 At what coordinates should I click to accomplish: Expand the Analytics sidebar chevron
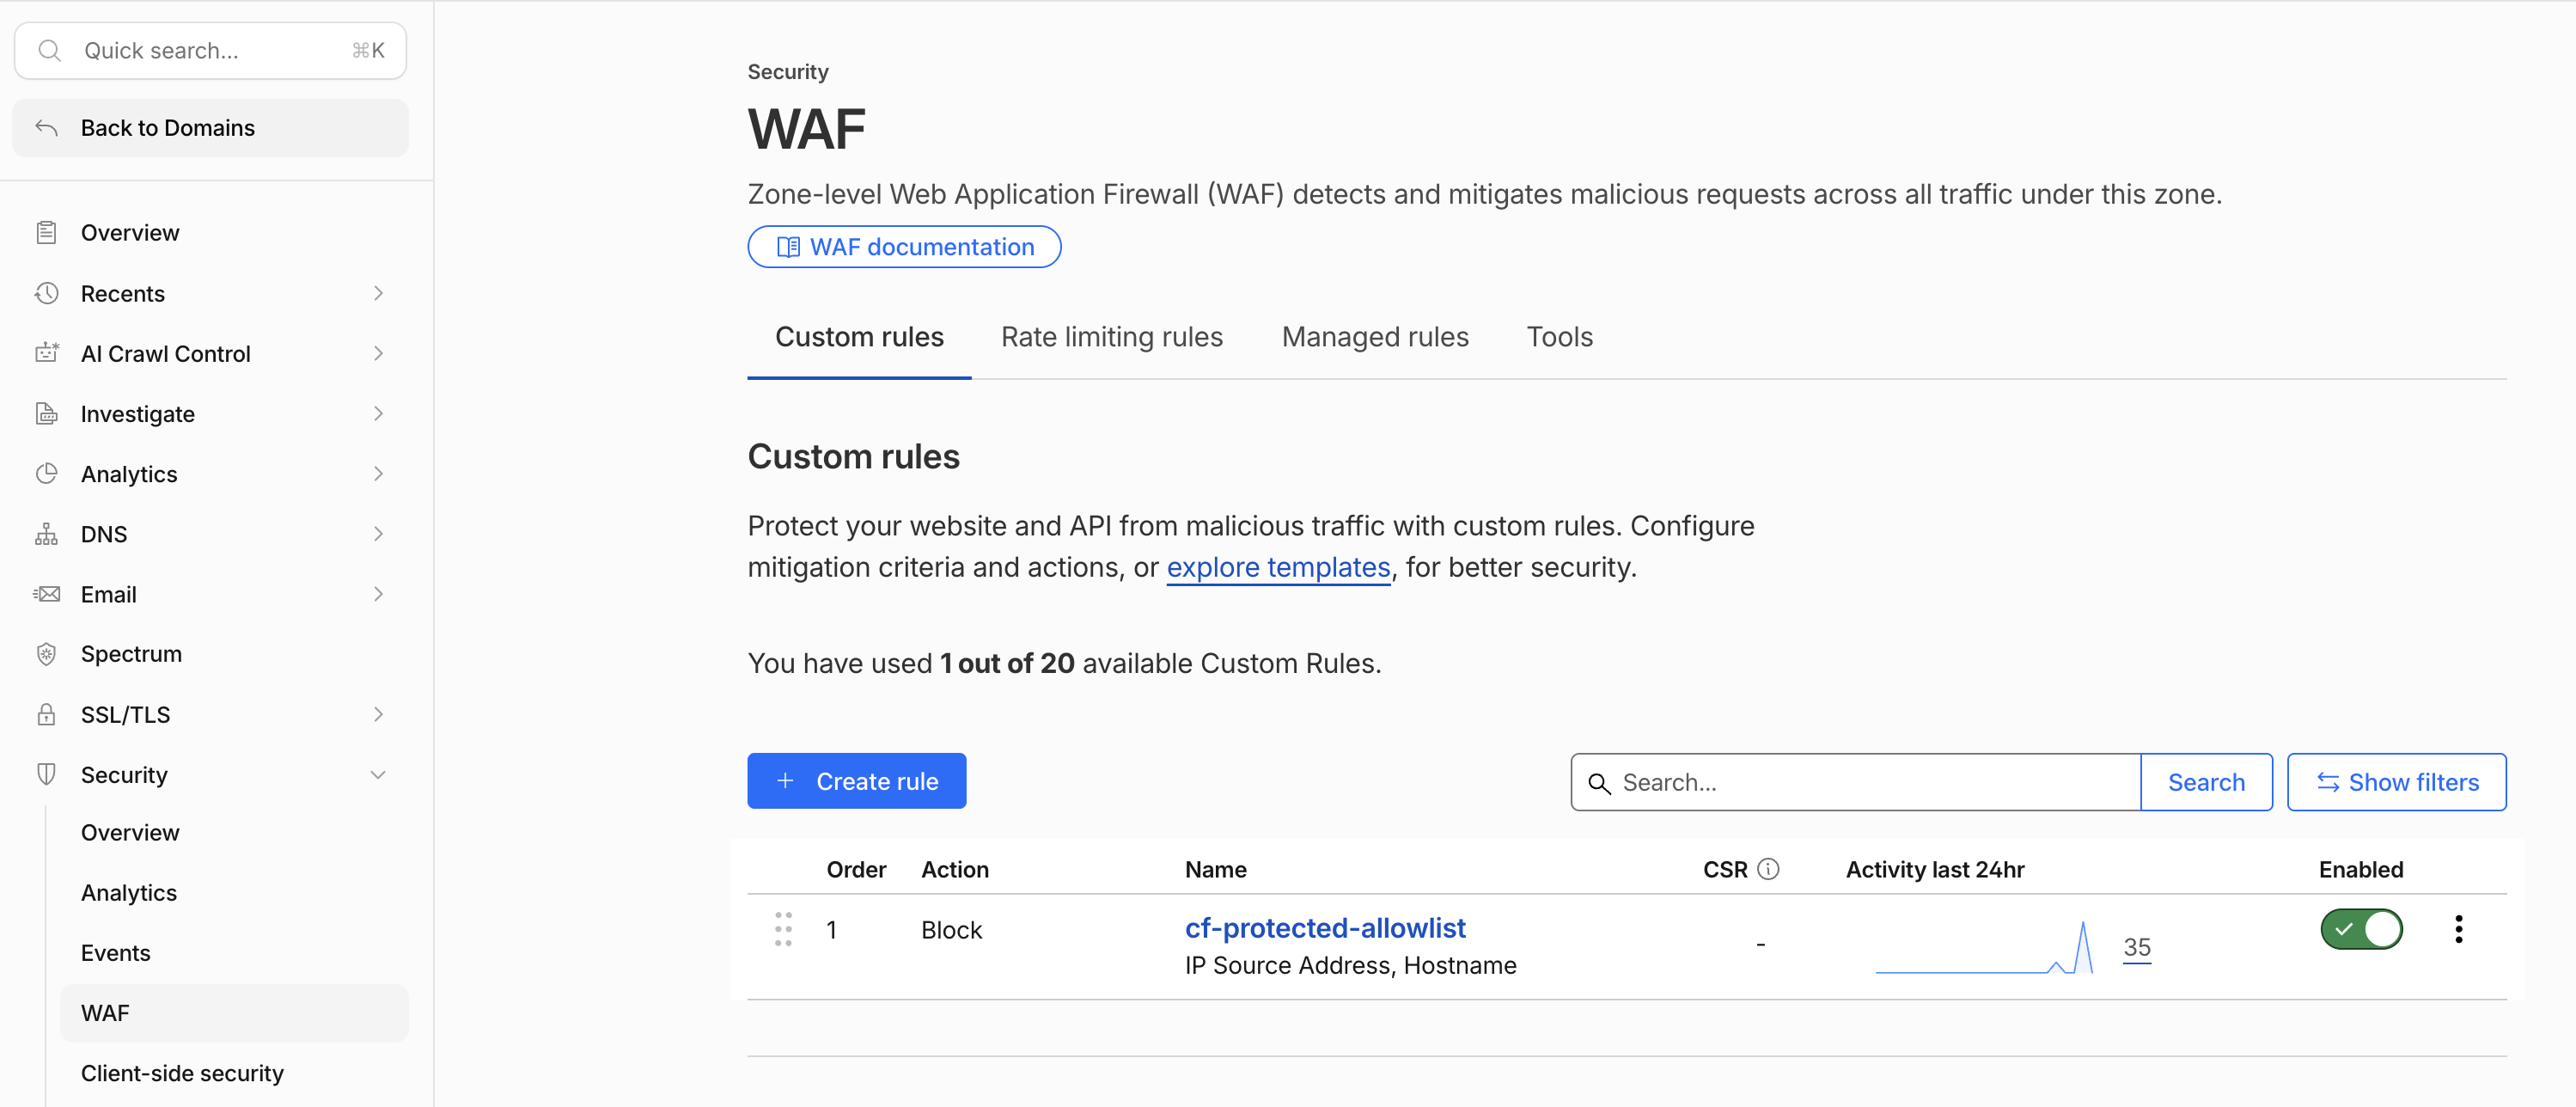378,473
